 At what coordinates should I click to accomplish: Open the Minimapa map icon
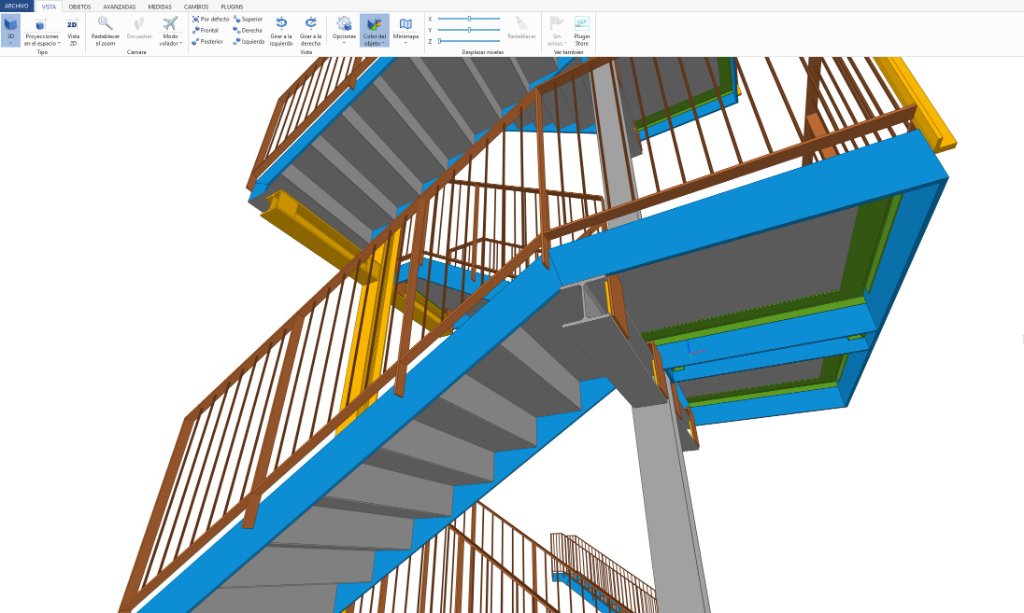click(406, 24)
